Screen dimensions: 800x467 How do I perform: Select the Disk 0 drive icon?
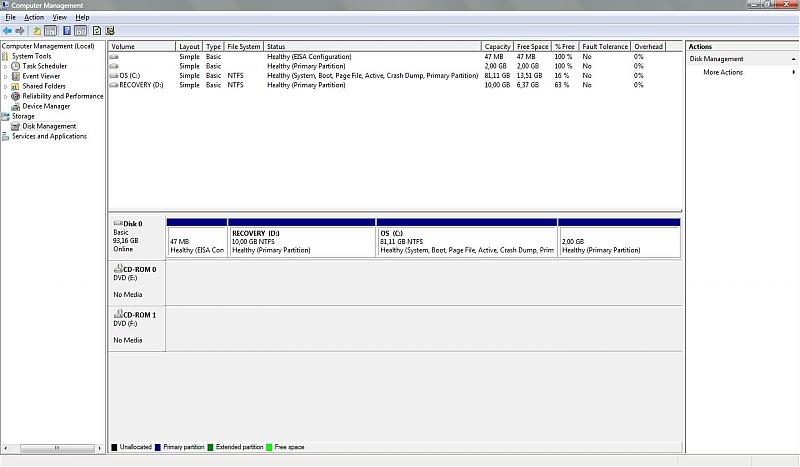point(118,223)
